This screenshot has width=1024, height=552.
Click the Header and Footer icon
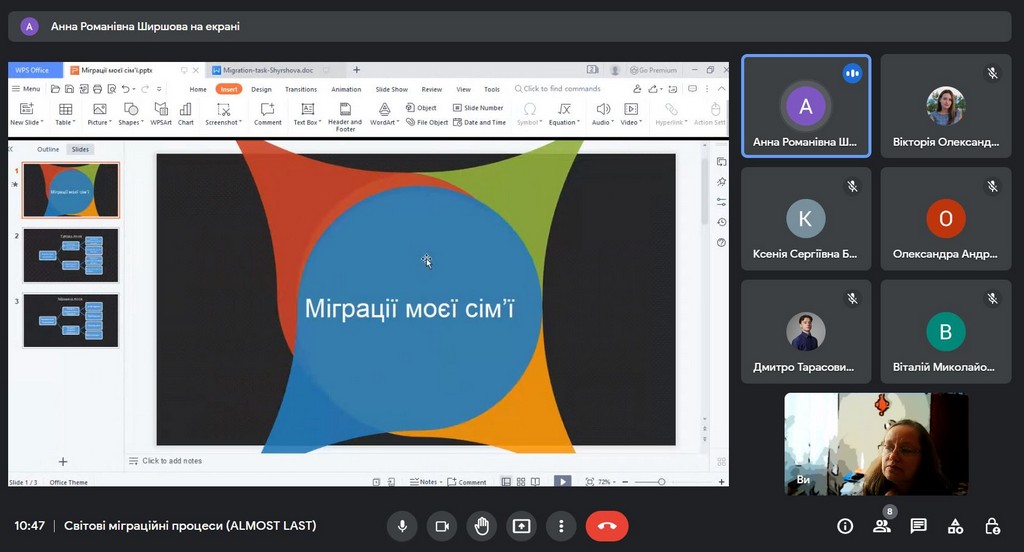pos(345,109)
